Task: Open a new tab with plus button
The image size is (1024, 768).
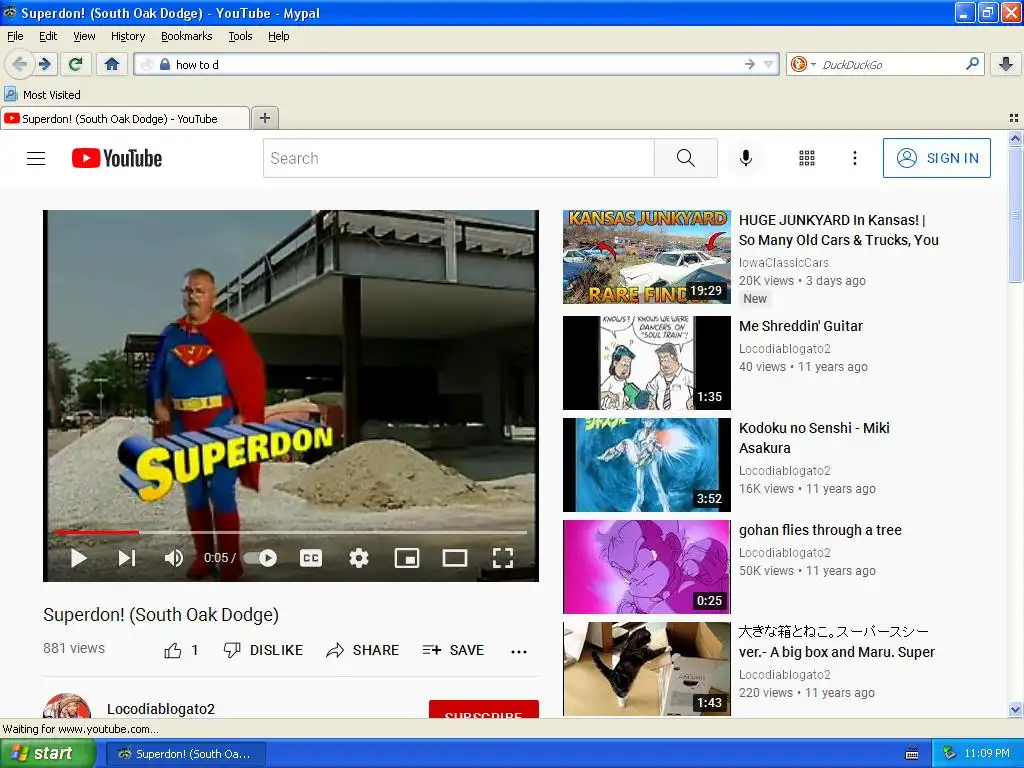Action: pos(264,118)
